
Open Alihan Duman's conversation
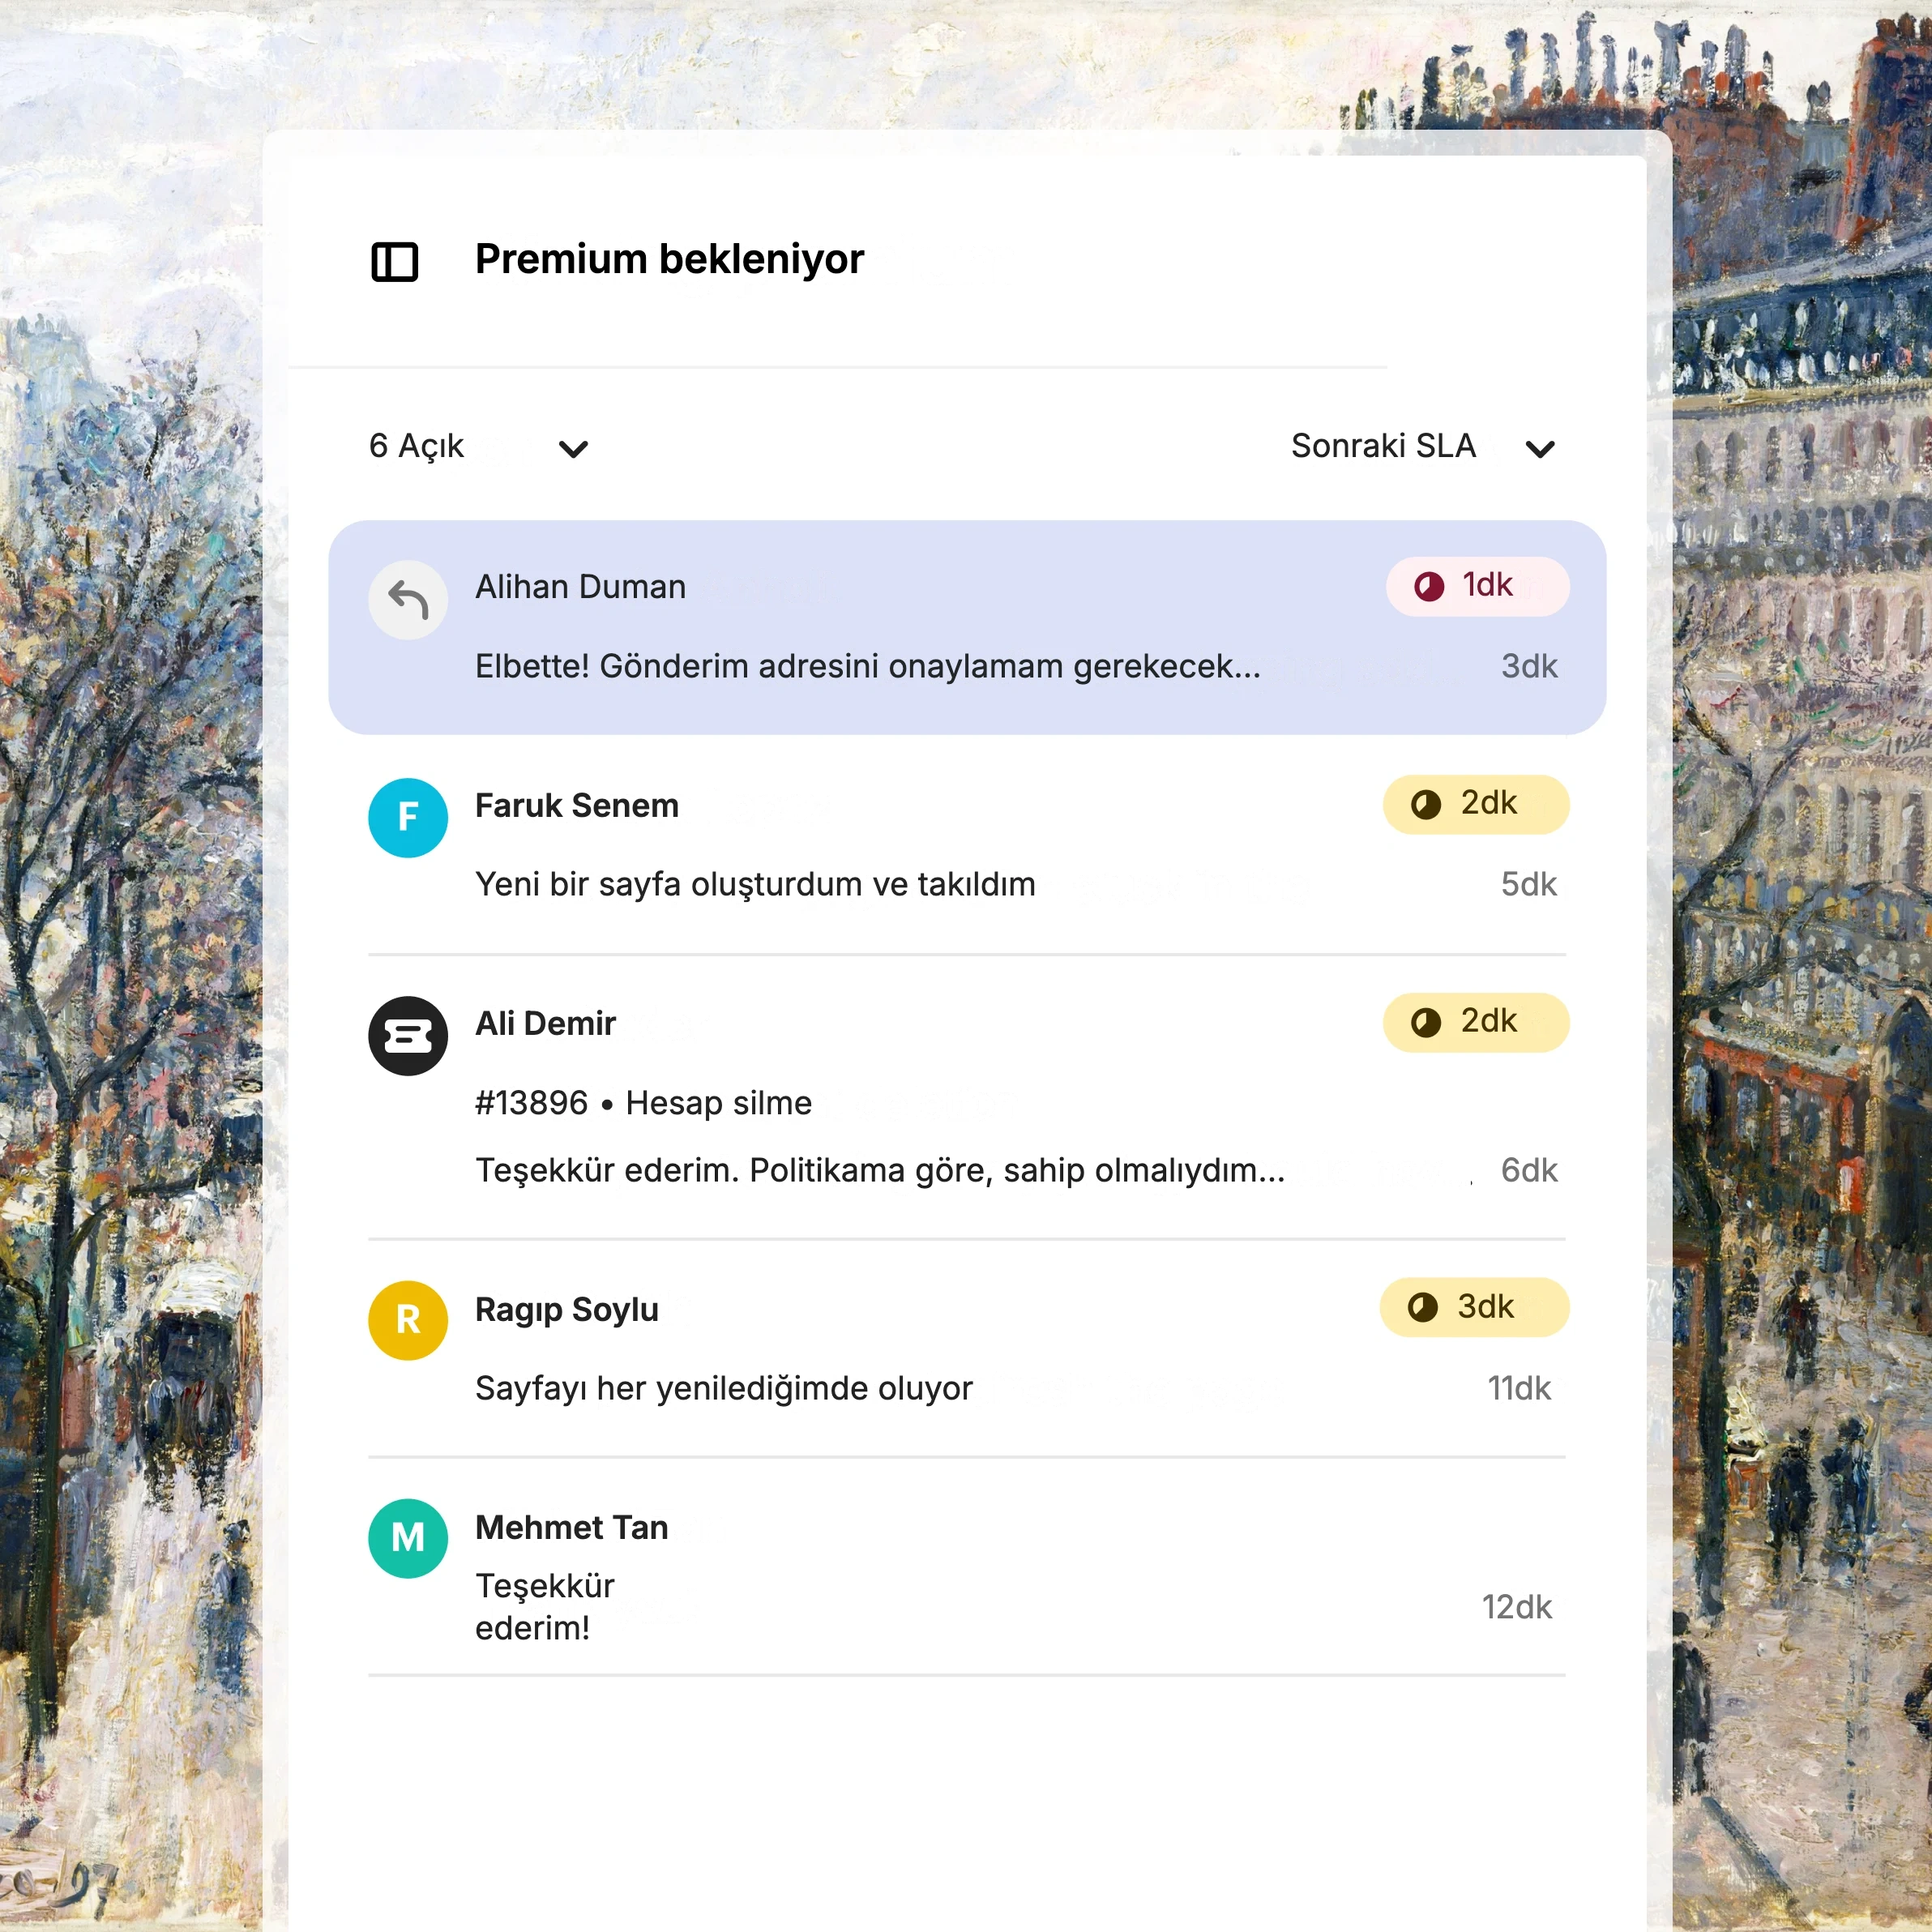click(x=967, y=627)
